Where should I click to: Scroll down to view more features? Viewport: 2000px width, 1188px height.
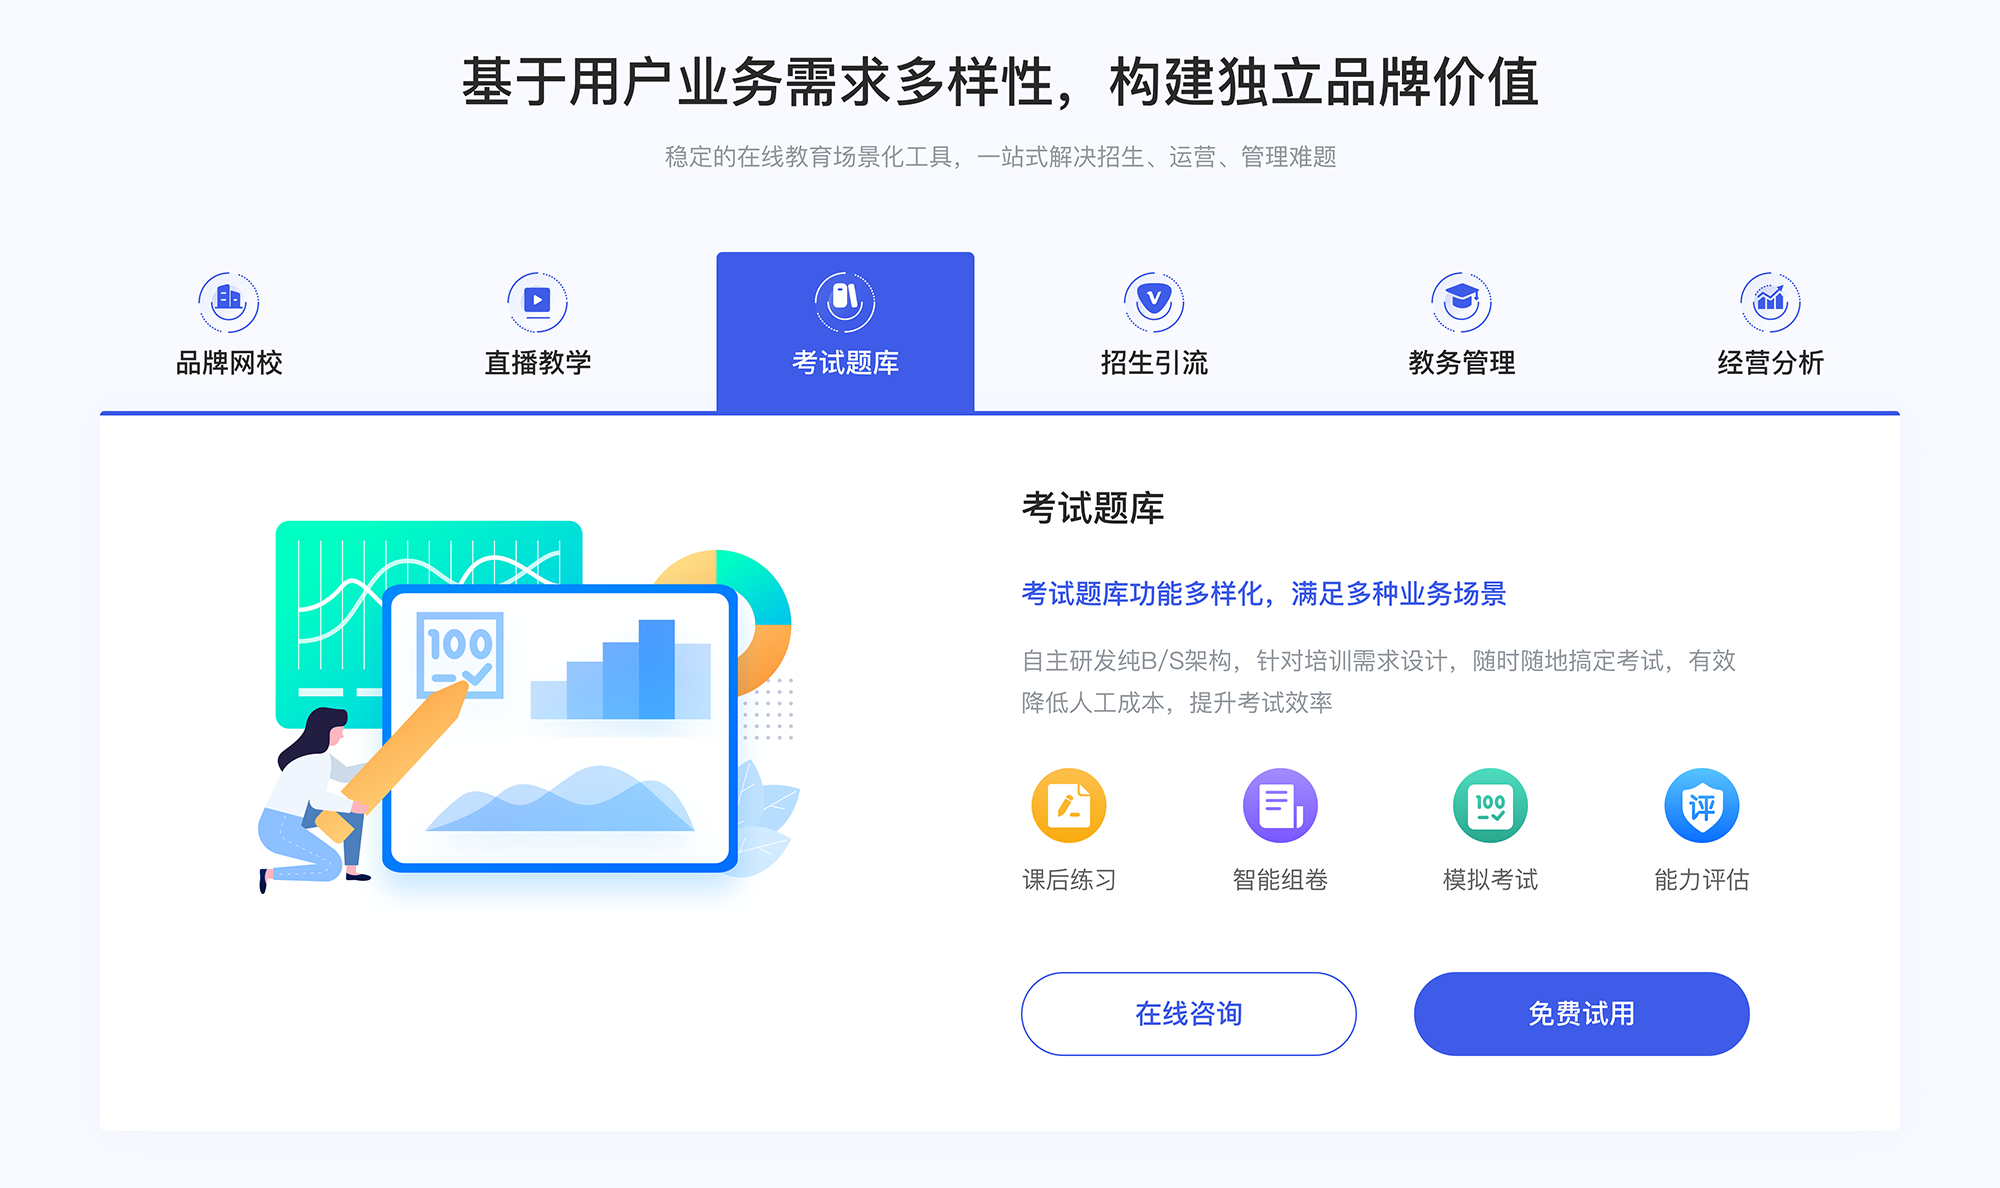pos(1000,1160)
